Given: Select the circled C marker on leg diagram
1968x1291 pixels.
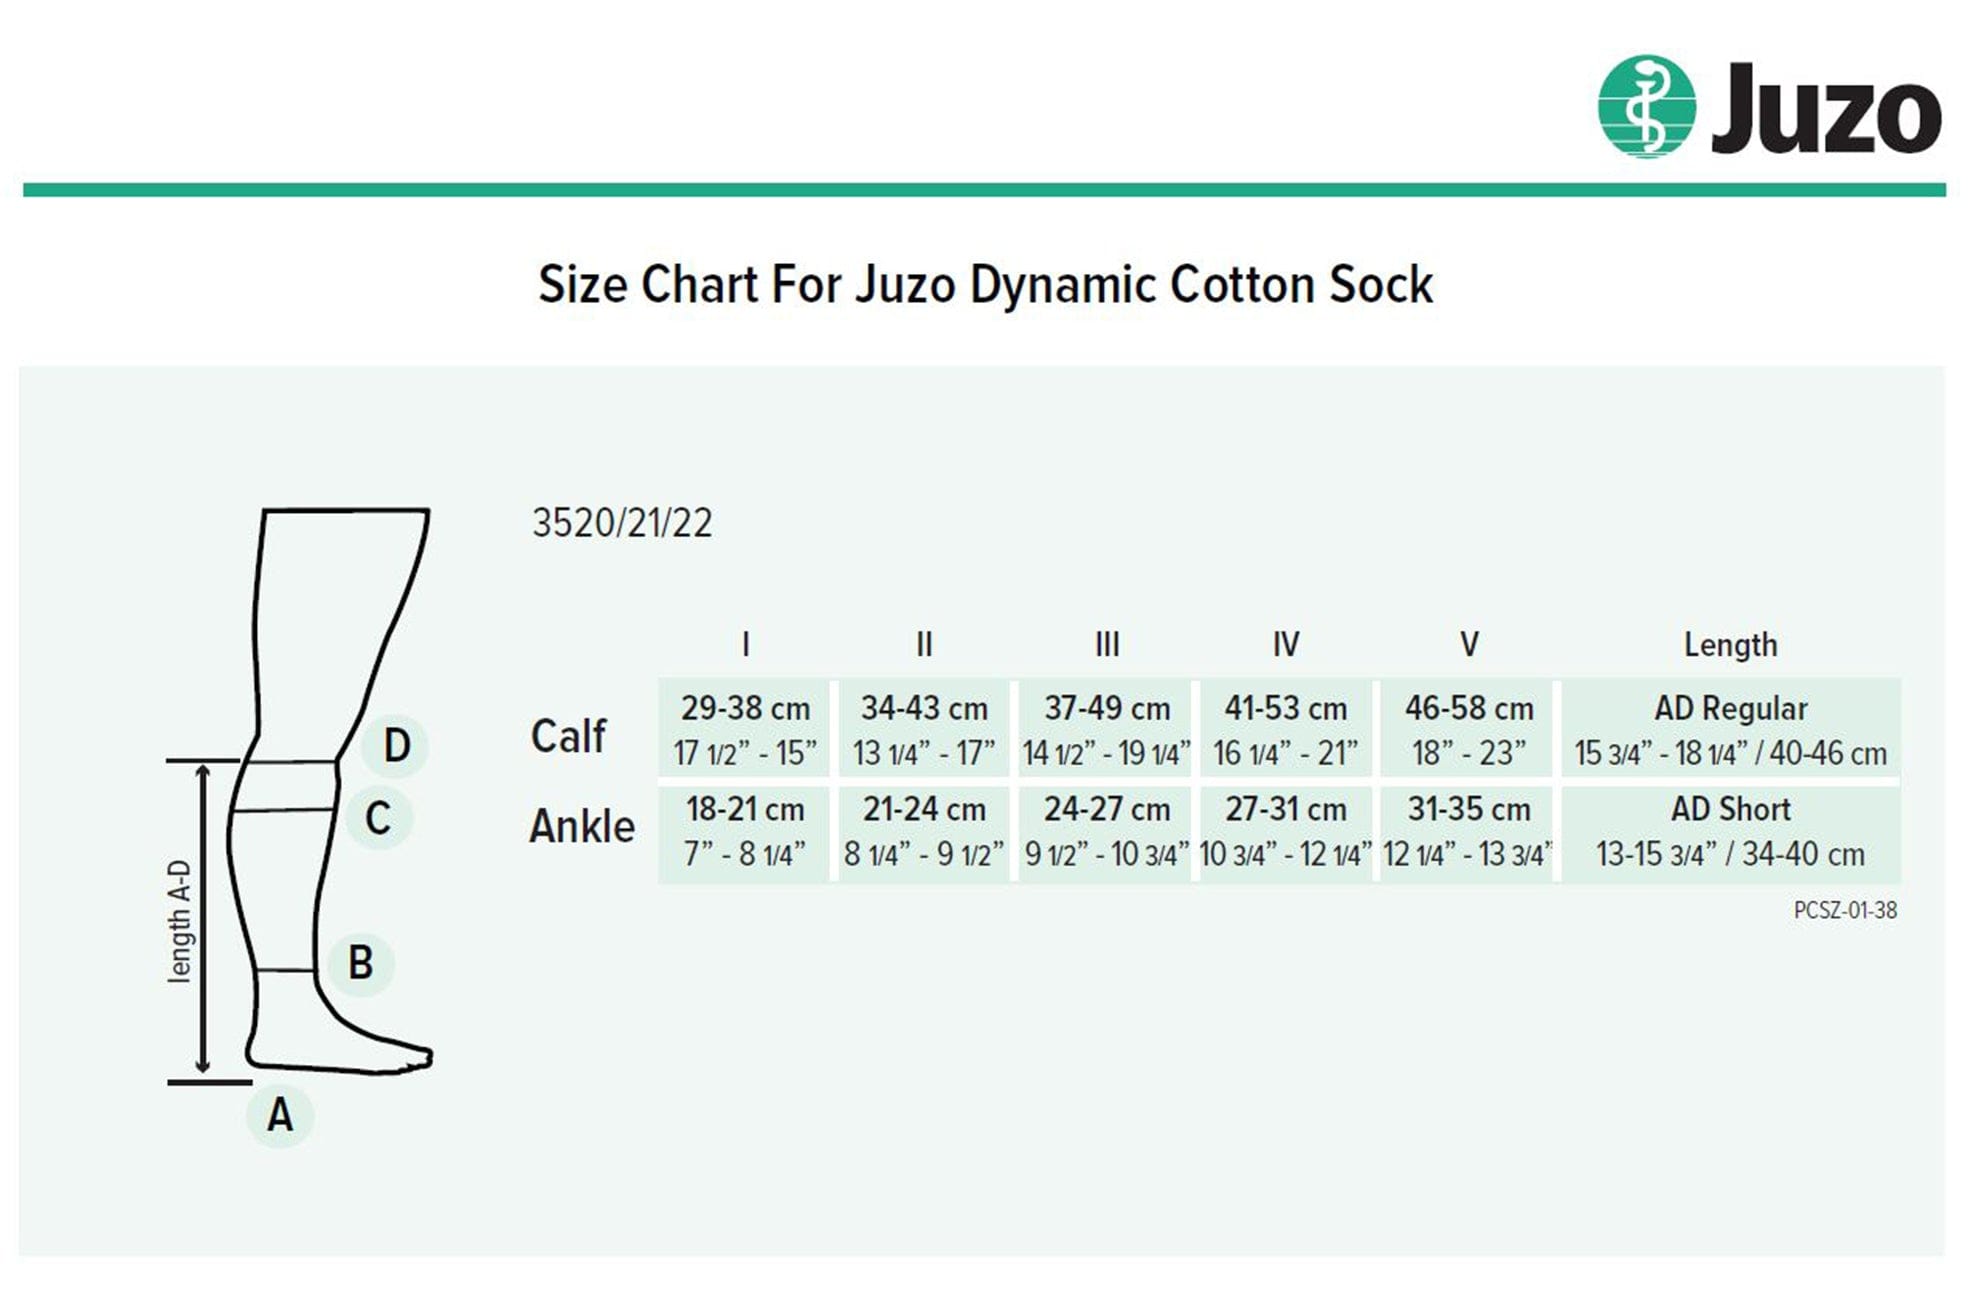Looking at the screenshot, I should click(378, 818).
